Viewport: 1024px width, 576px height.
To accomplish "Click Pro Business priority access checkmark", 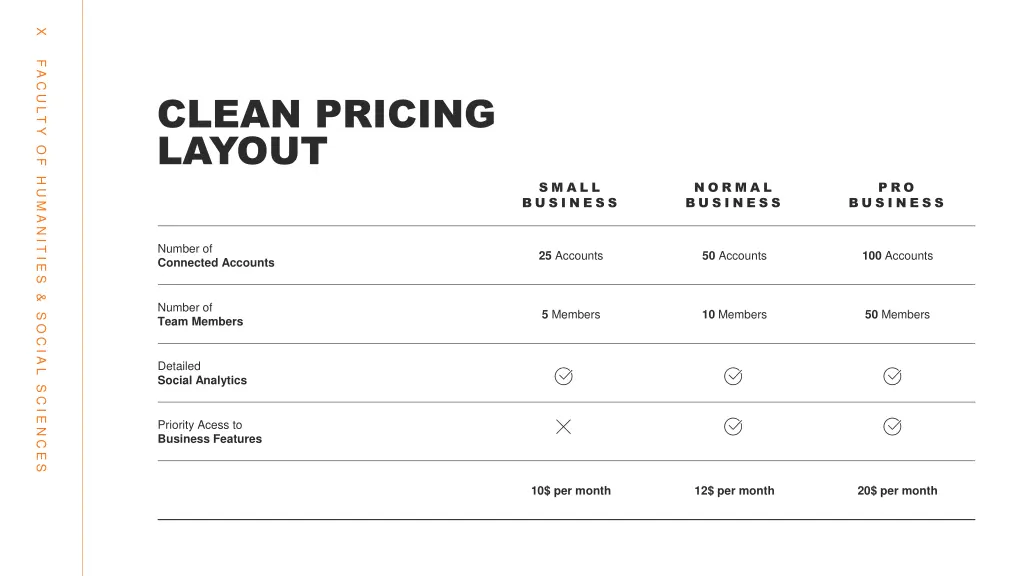I will pyautogui.click(x=893, y=426).
